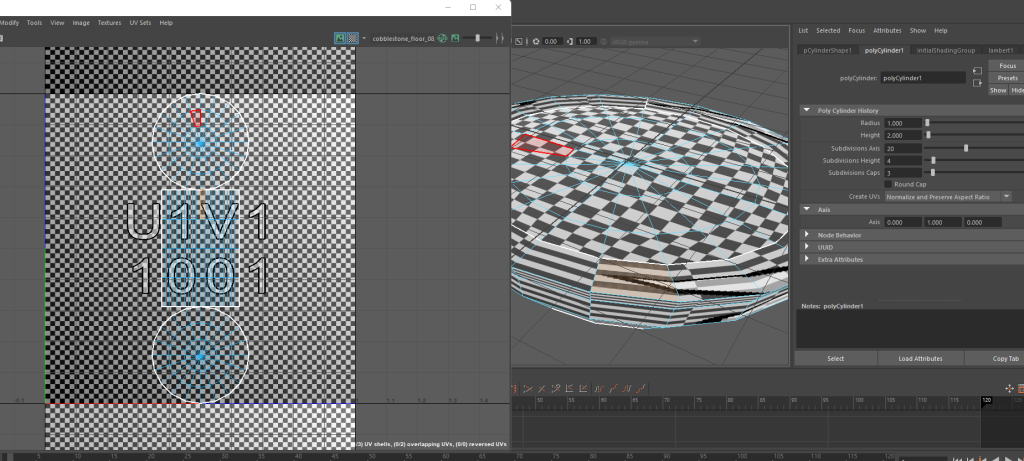Open the sRGB gamma color space dropdown
Image resolution: width=1024 pixels, height=461 pixels.
(650, 41)
